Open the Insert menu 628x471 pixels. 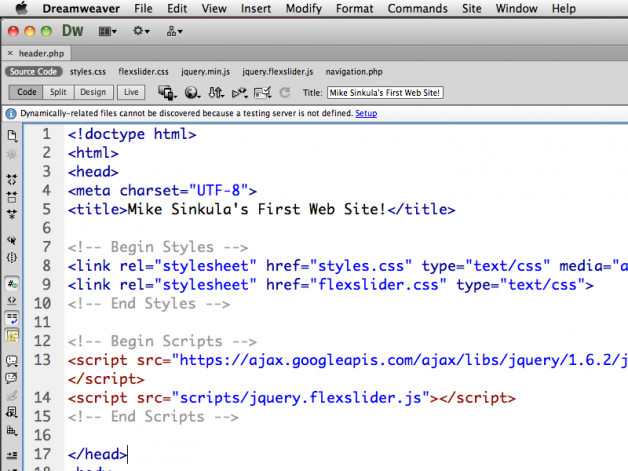coord(256,8)
